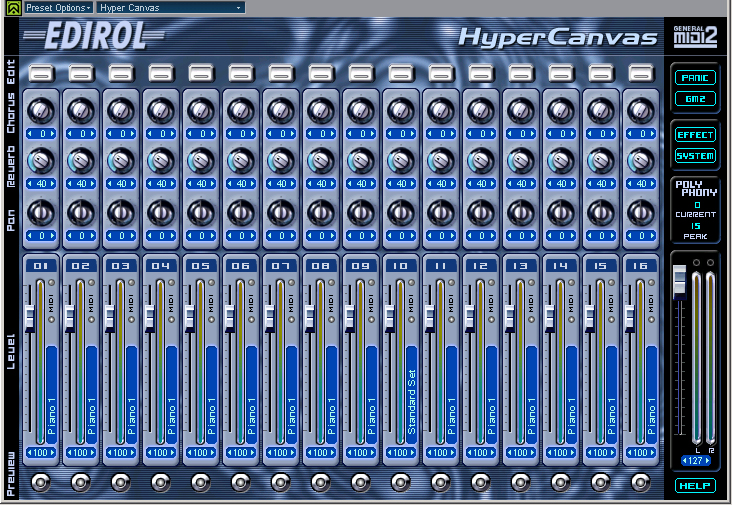Screen dimensions: 732x505
Task: Toggle the lower MIDI indicator on channel 06
Action: coord(251,320)
